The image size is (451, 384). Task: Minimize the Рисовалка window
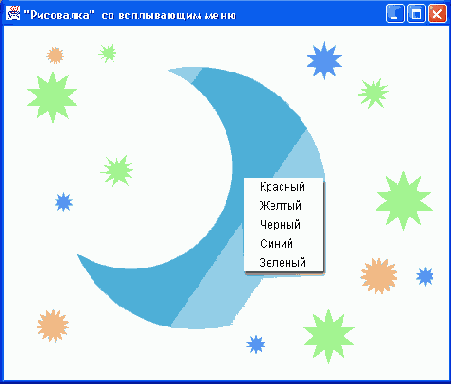pos(395,14)
